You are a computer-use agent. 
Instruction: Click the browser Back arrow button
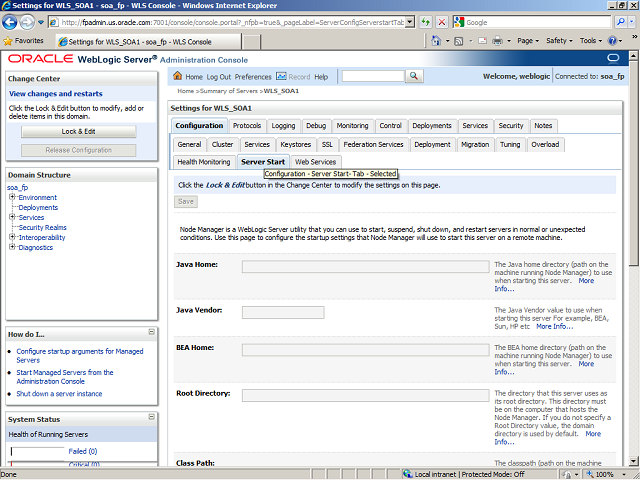tap(13, 21)
